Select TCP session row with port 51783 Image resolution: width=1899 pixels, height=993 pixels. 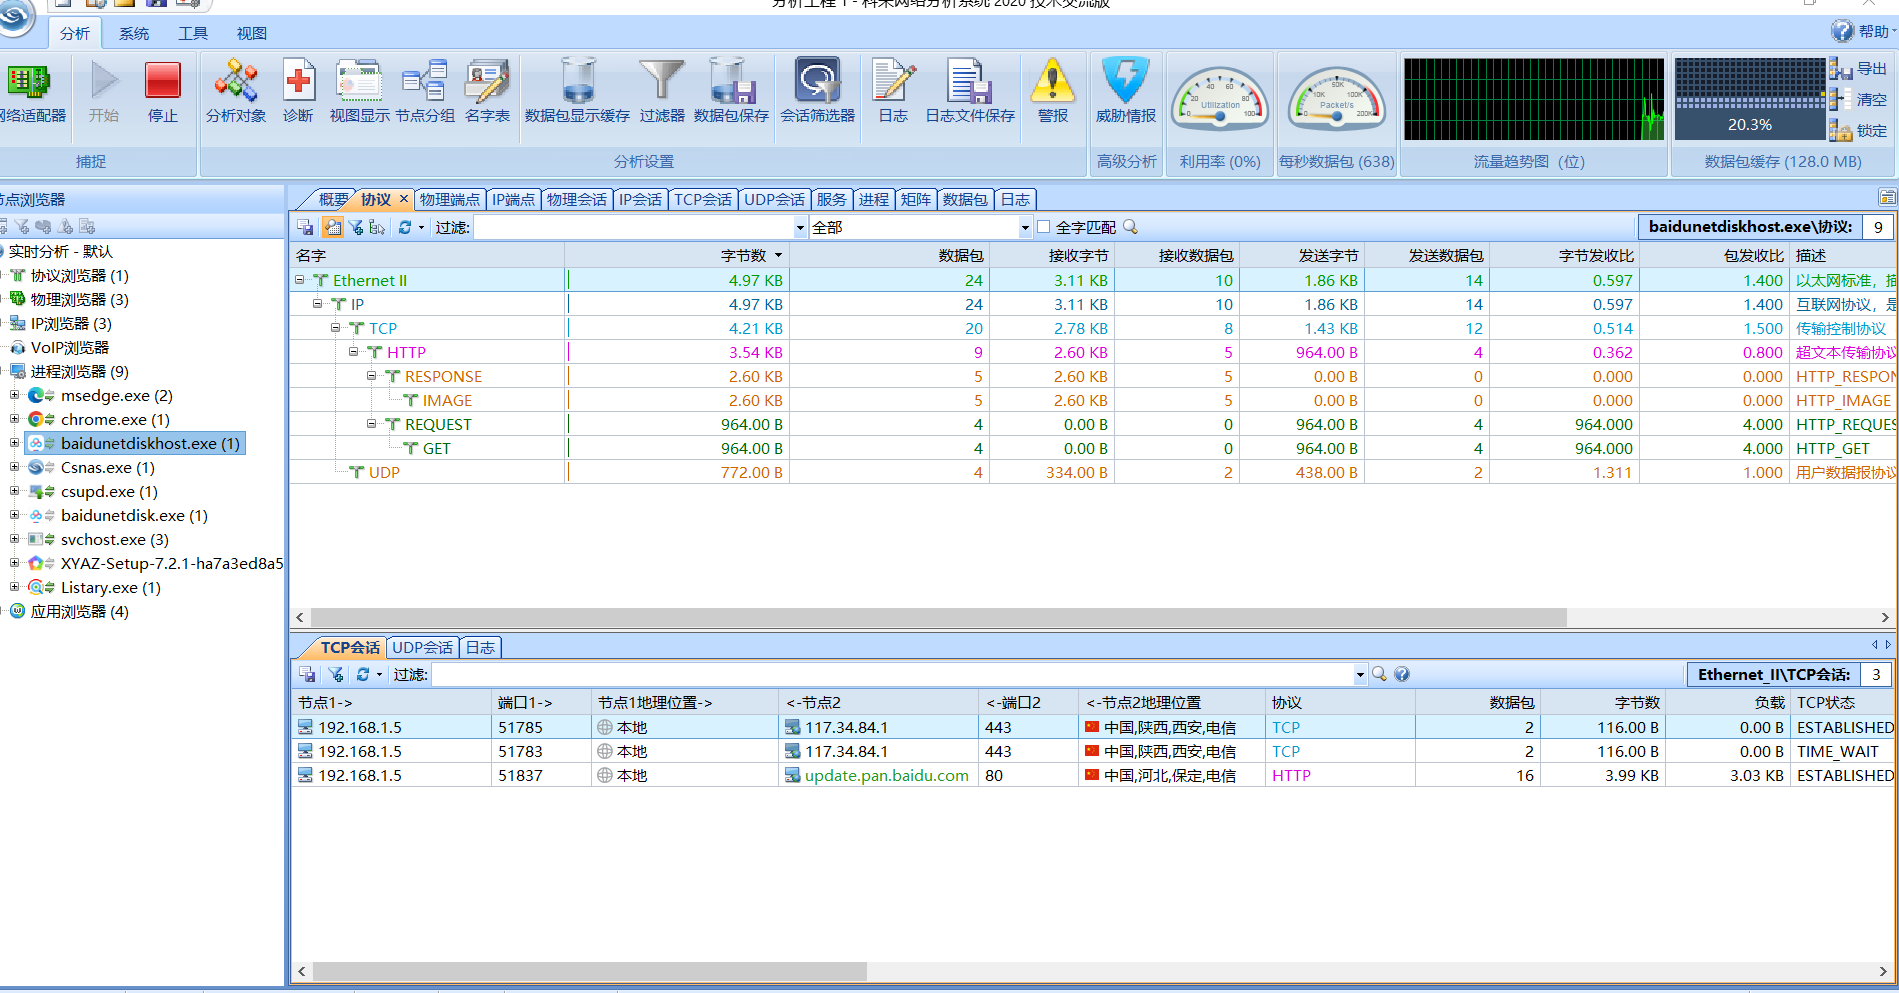[x=1092, y=751]
